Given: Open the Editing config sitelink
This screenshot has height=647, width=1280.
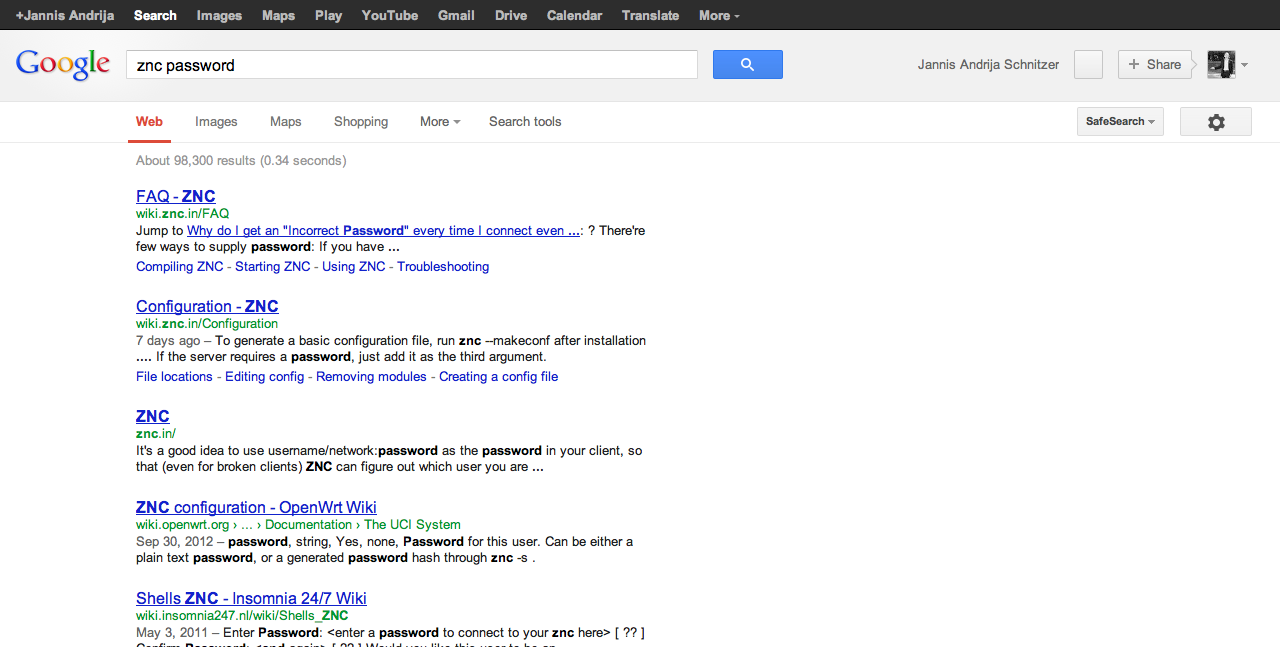Looking at the screenshot, I should 264,377.
